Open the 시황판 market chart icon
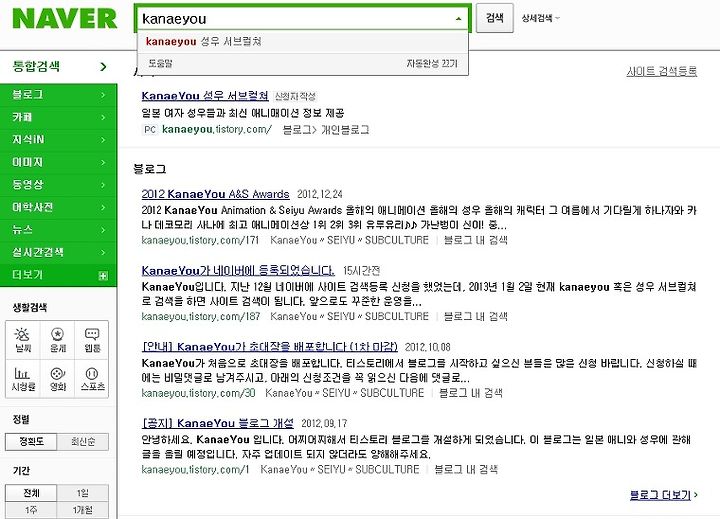Image resolution: width=720 pixels, height=519 pixels. (x=23, y=378)
